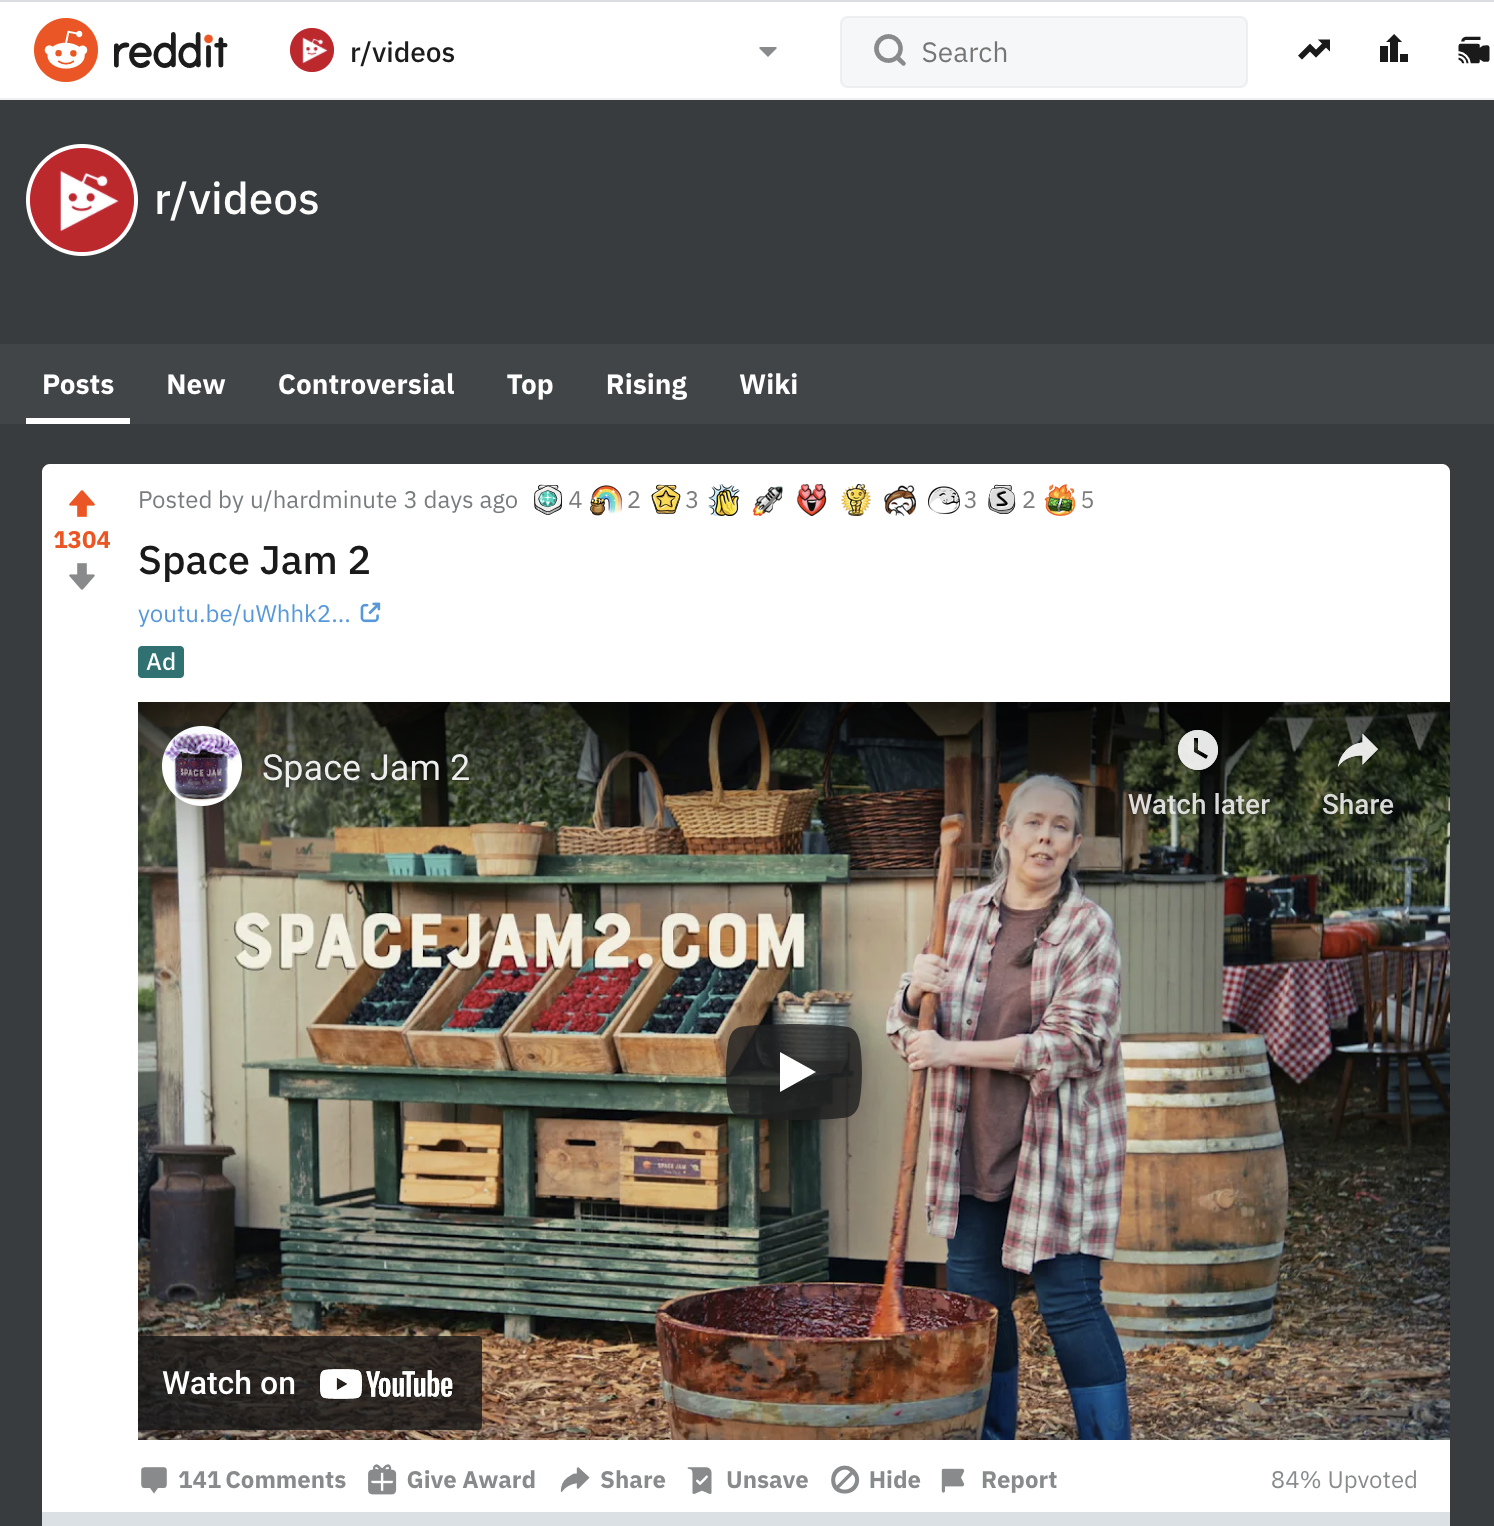Switch to the Controversial tab
This screenshot has width=1494, height=1526.
click(366, 385)
